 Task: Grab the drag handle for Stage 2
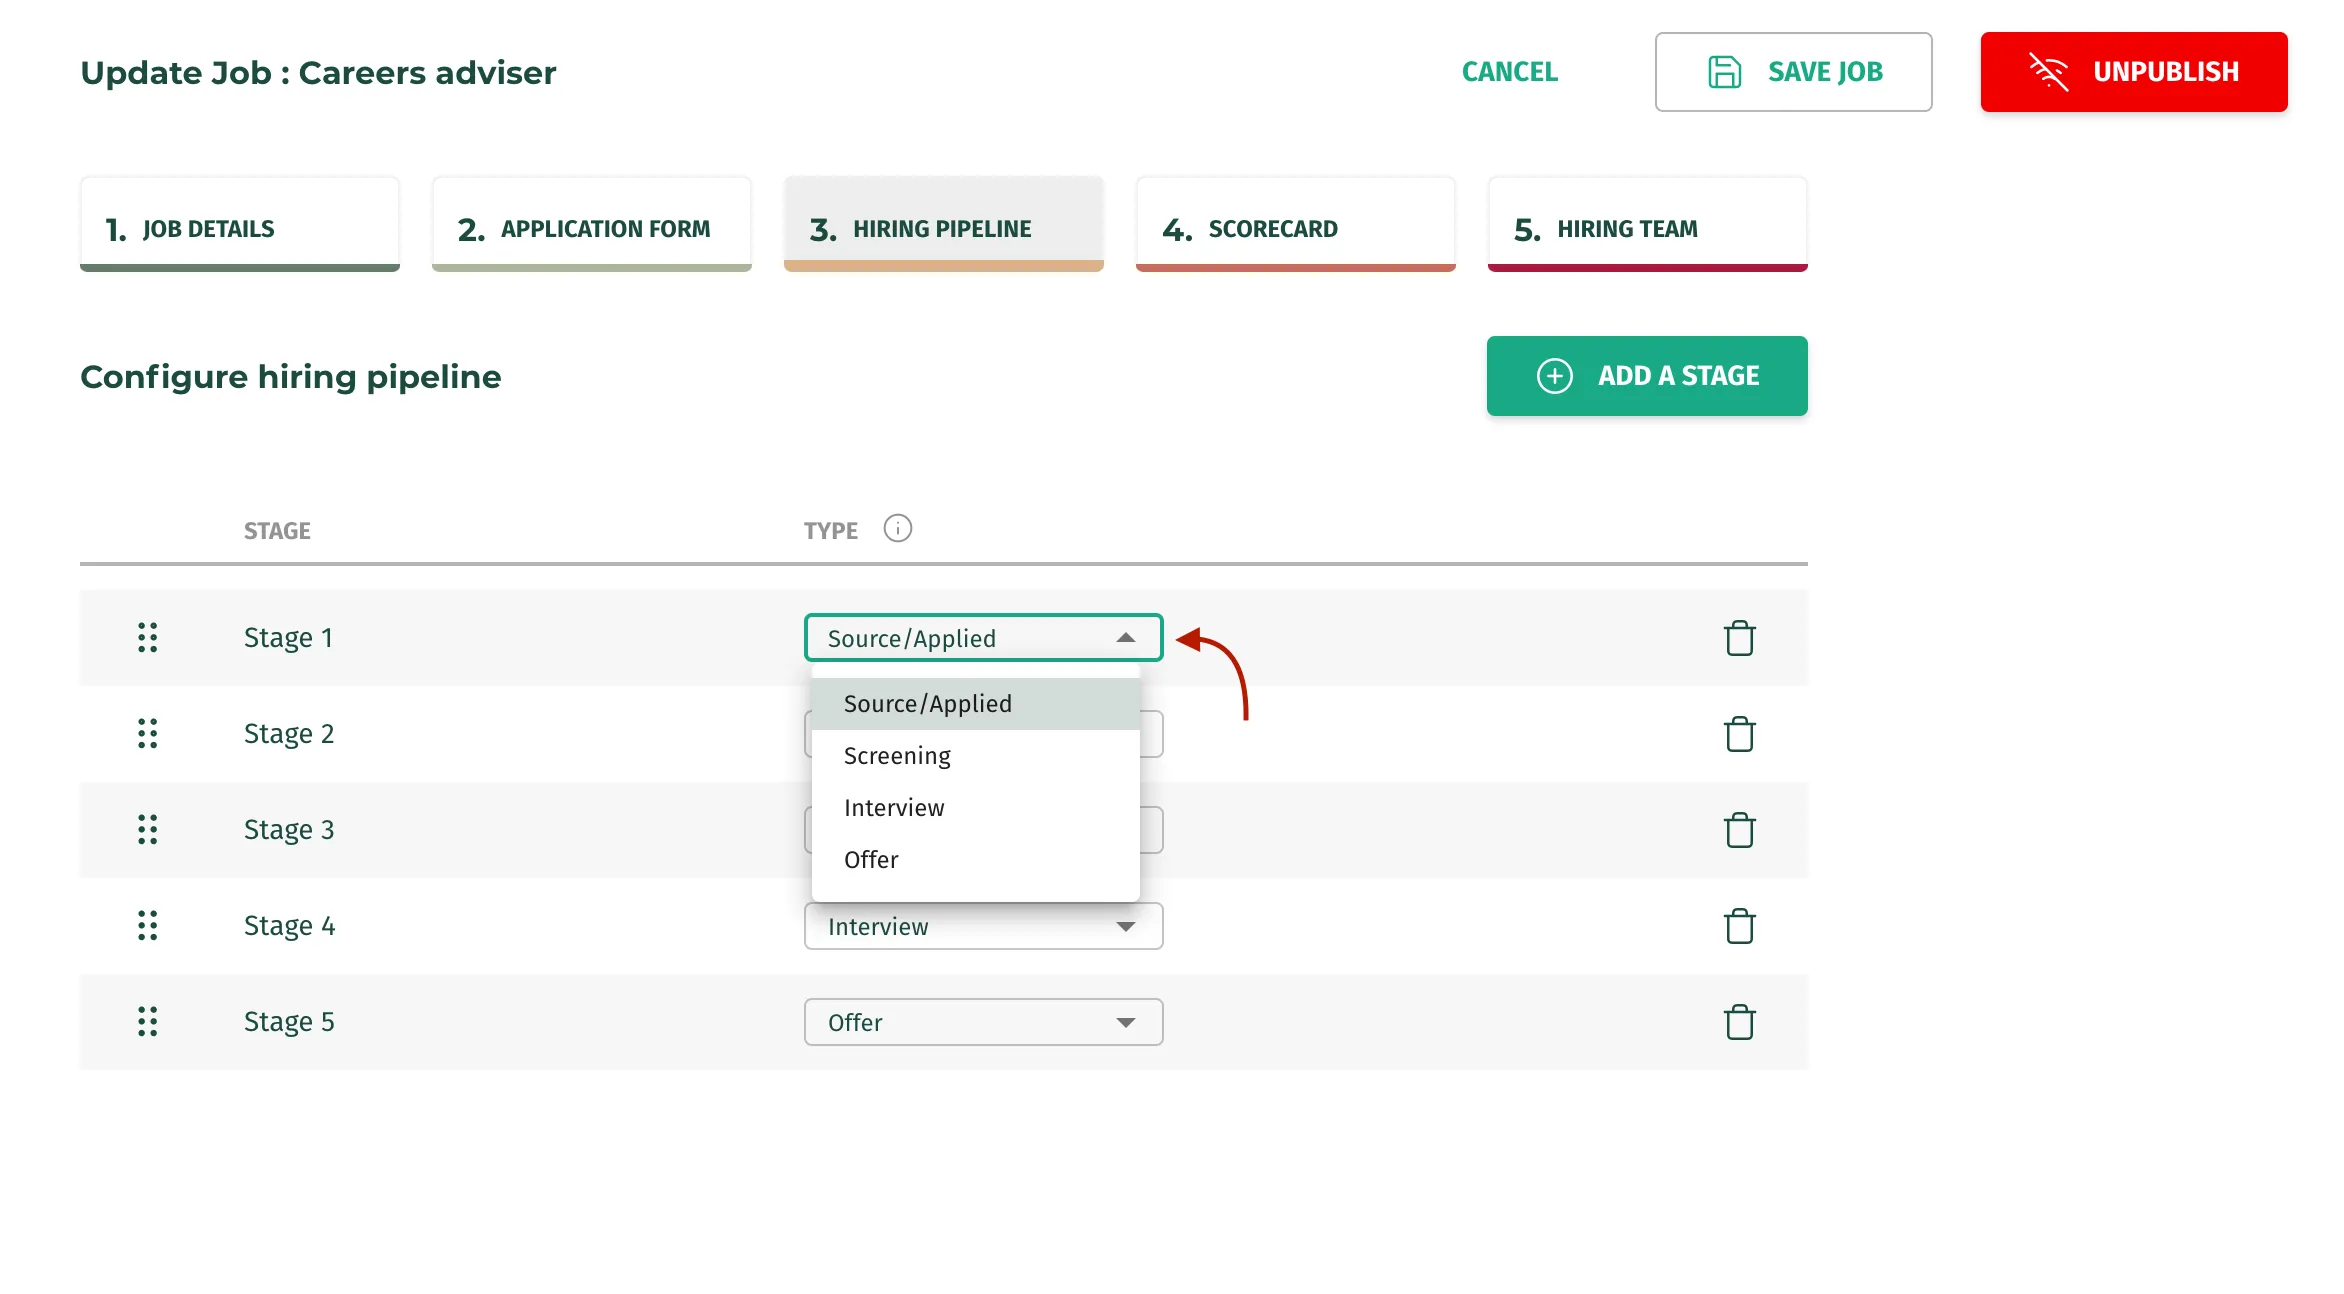148,733
